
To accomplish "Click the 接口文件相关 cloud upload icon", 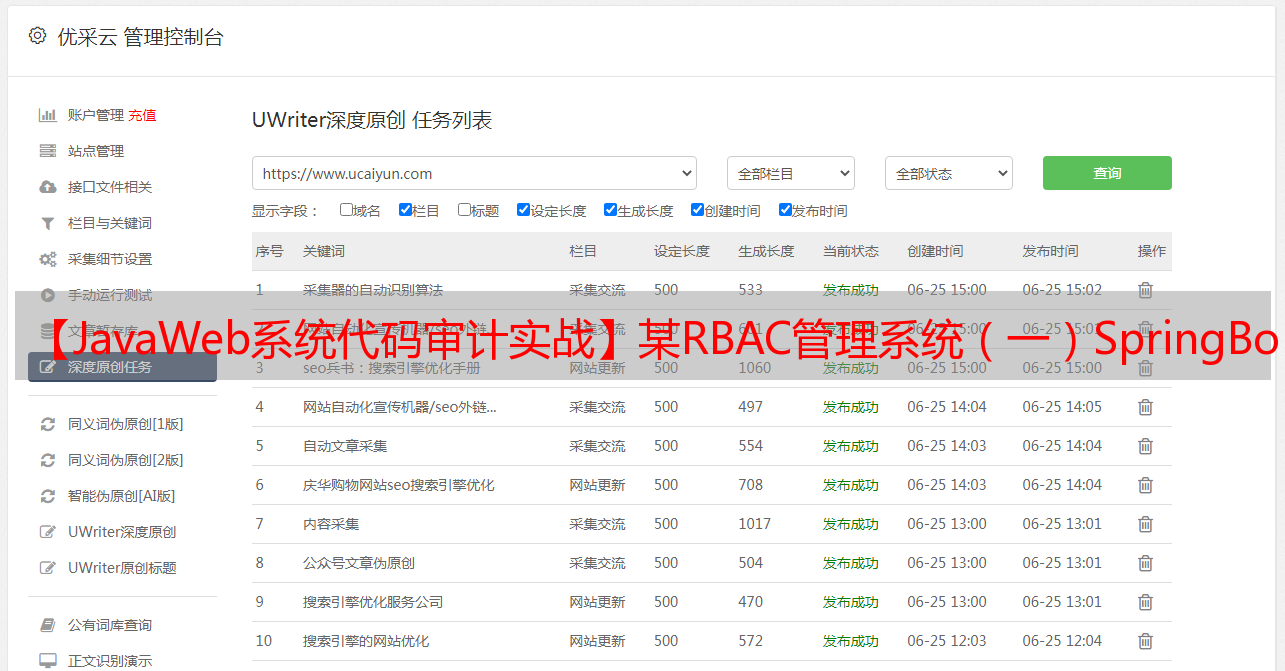I will click(47, 187).
